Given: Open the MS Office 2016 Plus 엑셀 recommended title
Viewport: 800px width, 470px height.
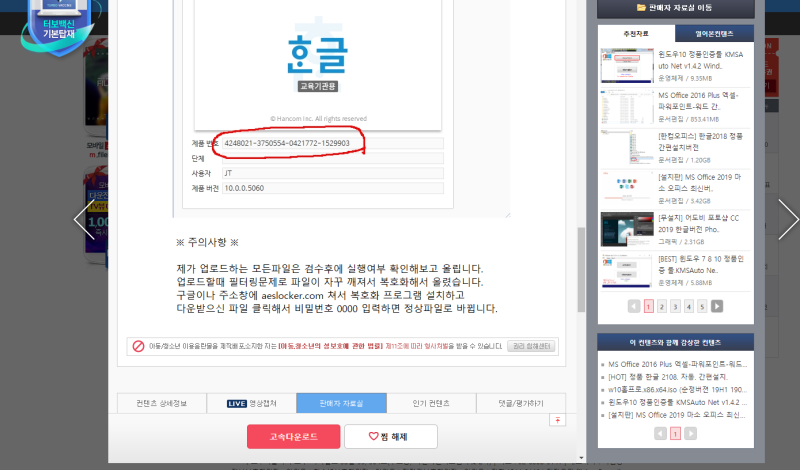Looking at the screenshot, I should (x=698, y=101).
